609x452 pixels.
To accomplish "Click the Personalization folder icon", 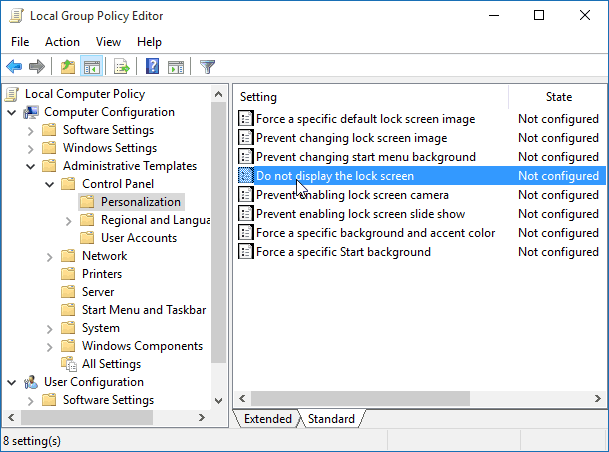I will point(87,202).
